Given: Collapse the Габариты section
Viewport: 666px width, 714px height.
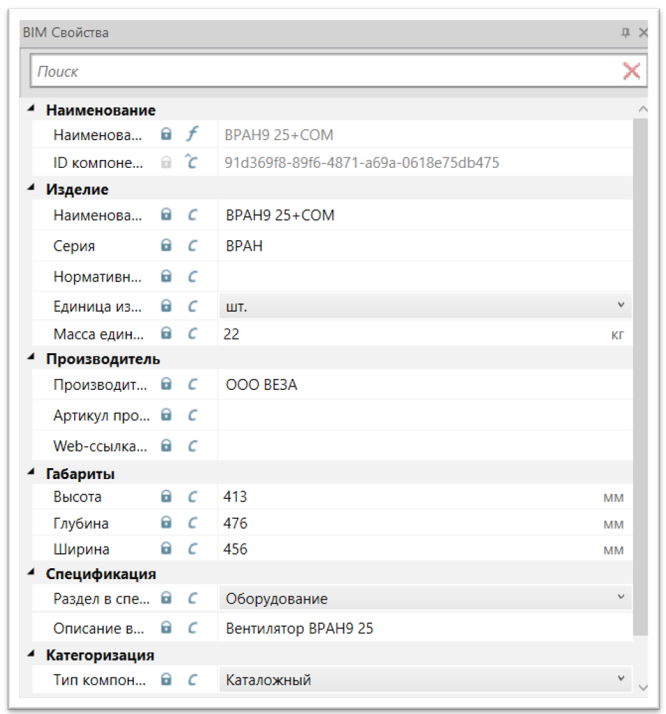Looking at the screenshot, I should click(x=31, y=474).
